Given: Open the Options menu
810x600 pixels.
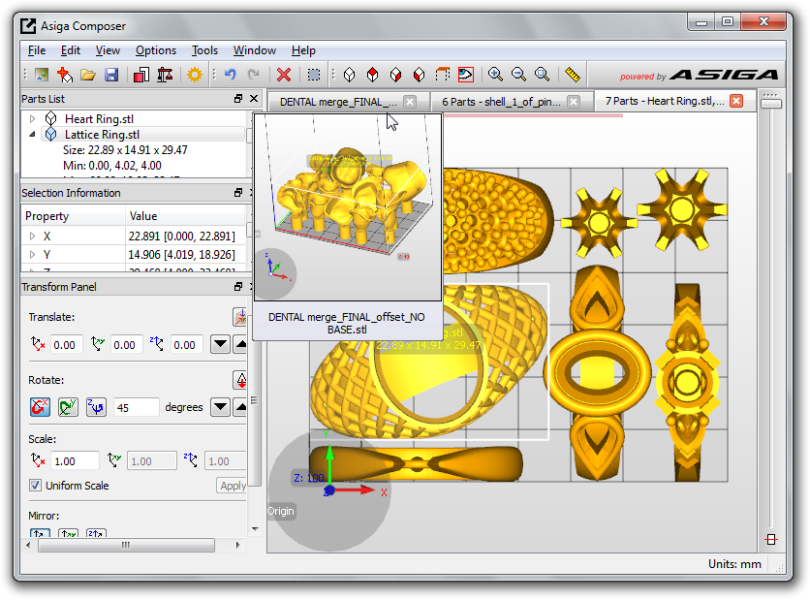Looking at the screenshot, I should (x=155, y=50).
